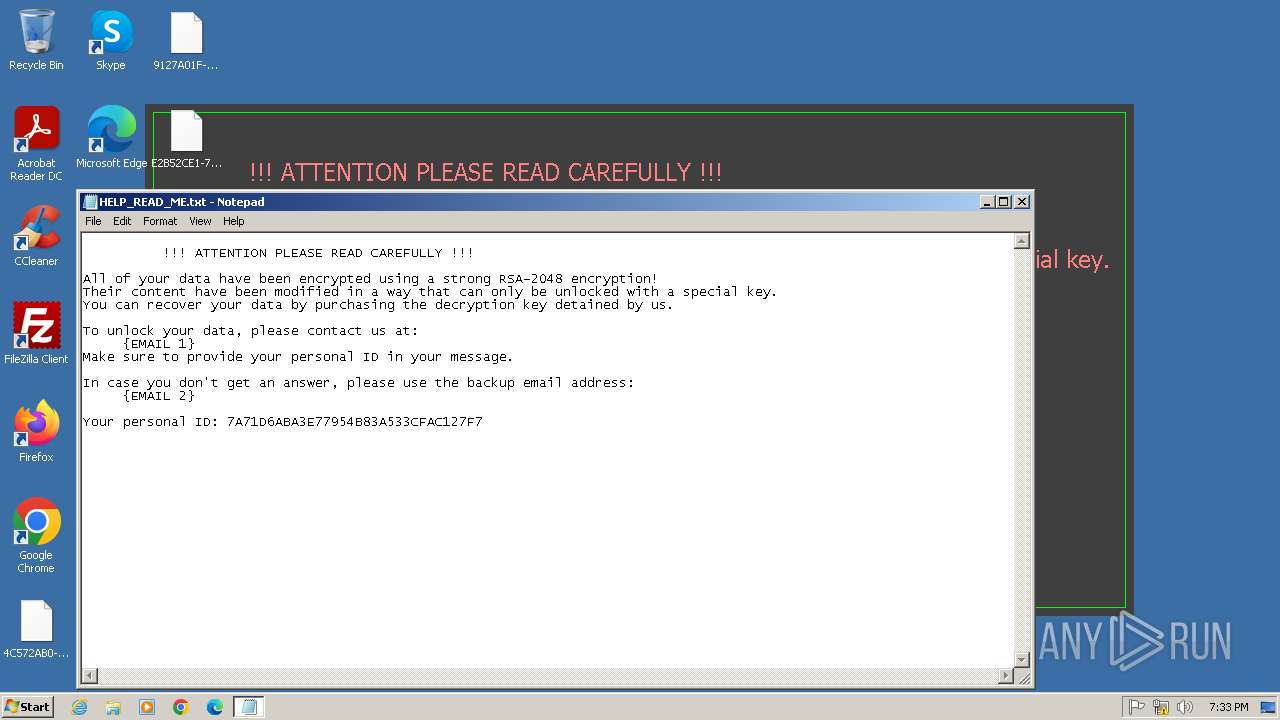Open the Start menu
1280x720 pixels.
pos(28,707)
